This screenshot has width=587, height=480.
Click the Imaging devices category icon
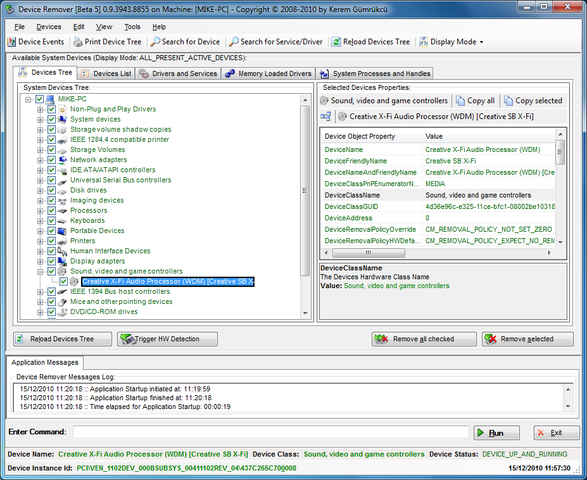[x=63, y=200]
